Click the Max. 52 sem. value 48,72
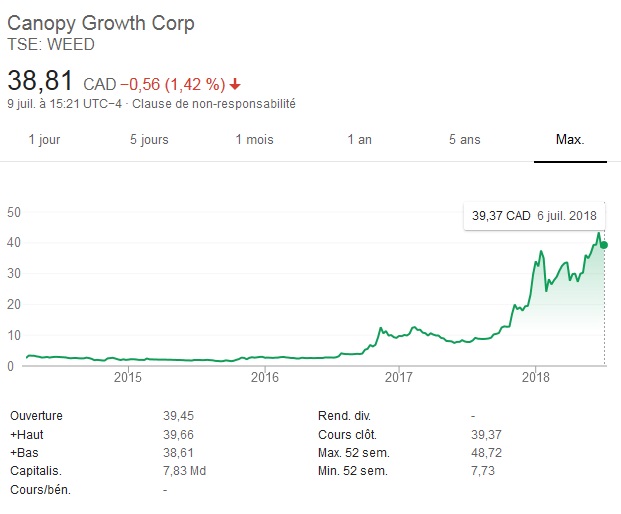This screenshot has width=621, height=514. pyautogui.click(x=488, y=452)
